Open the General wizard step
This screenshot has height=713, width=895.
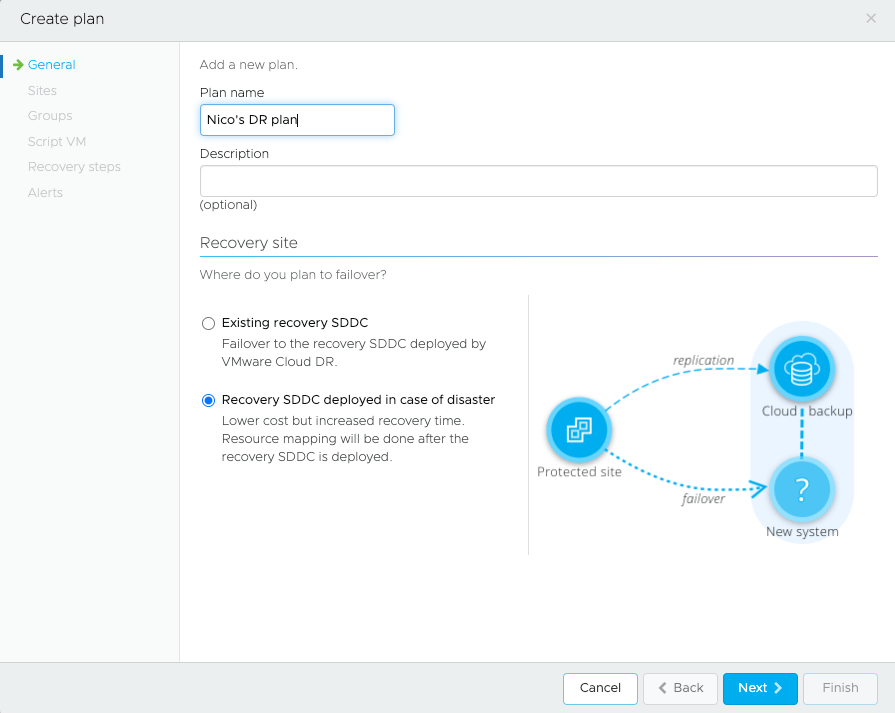coord(51,65)
